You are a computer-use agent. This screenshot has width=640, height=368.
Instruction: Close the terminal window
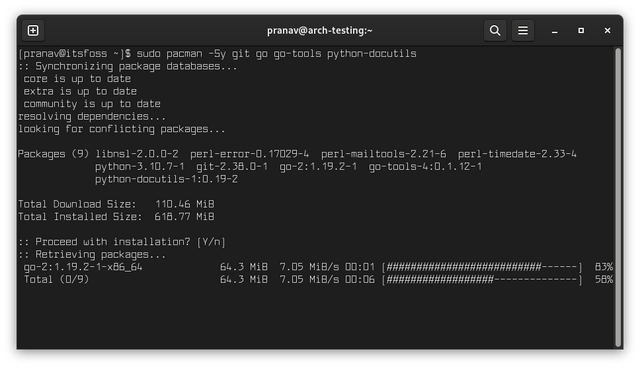[x=607, y=31]
